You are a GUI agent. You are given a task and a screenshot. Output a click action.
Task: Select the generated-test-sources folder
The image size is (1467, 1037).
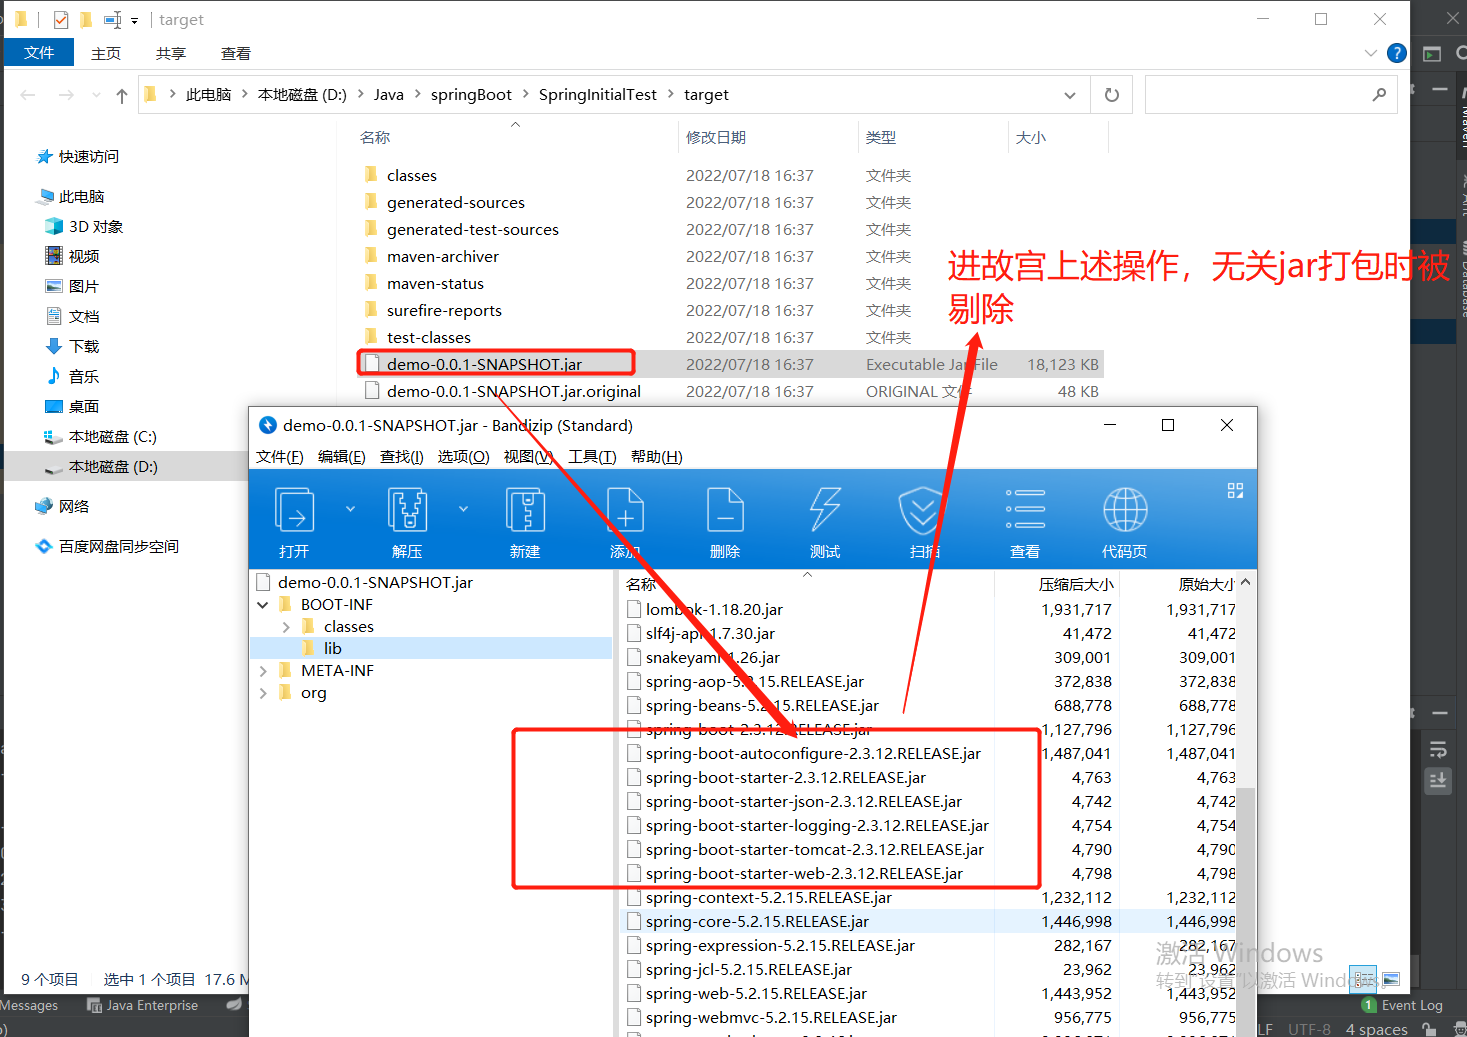tap(473, 230)
